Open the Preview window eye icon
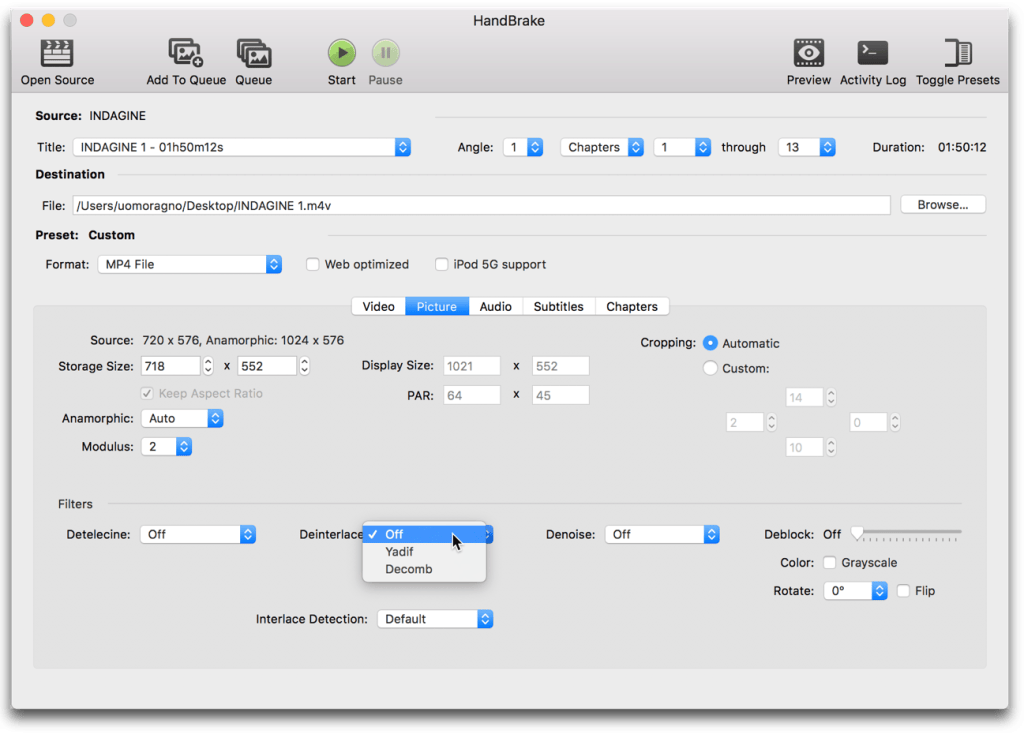The height and width of the screenshot is (734, 1024). [808, 54]
